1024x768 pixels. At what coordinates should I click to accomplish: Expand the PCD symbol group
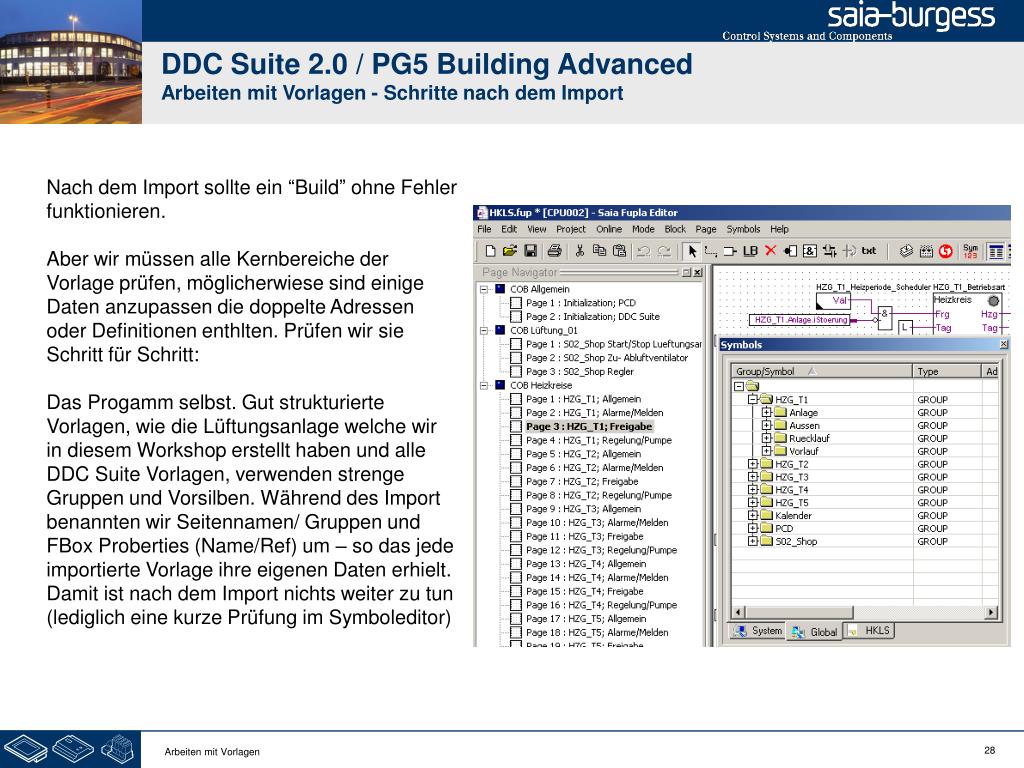coord(752,528)
